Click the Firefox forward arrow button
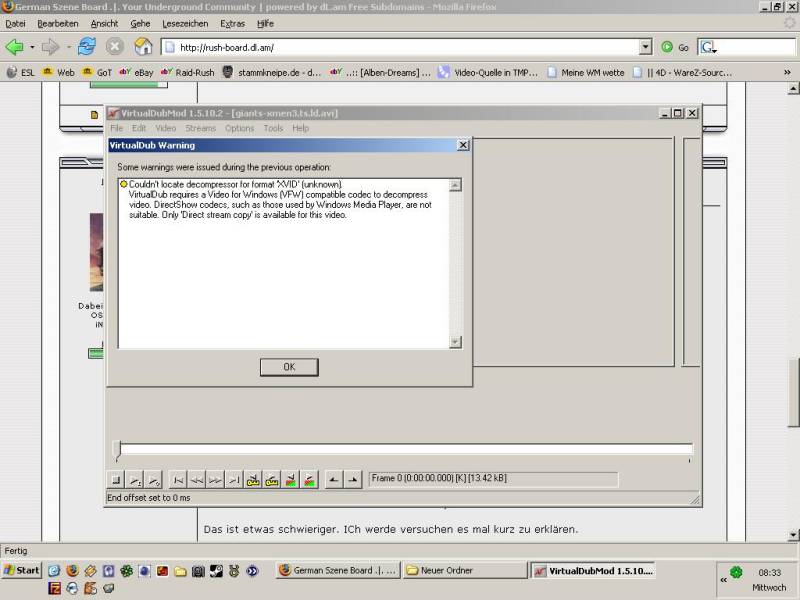Viewport: 800px width, 600px height. (x=51, y=47)
